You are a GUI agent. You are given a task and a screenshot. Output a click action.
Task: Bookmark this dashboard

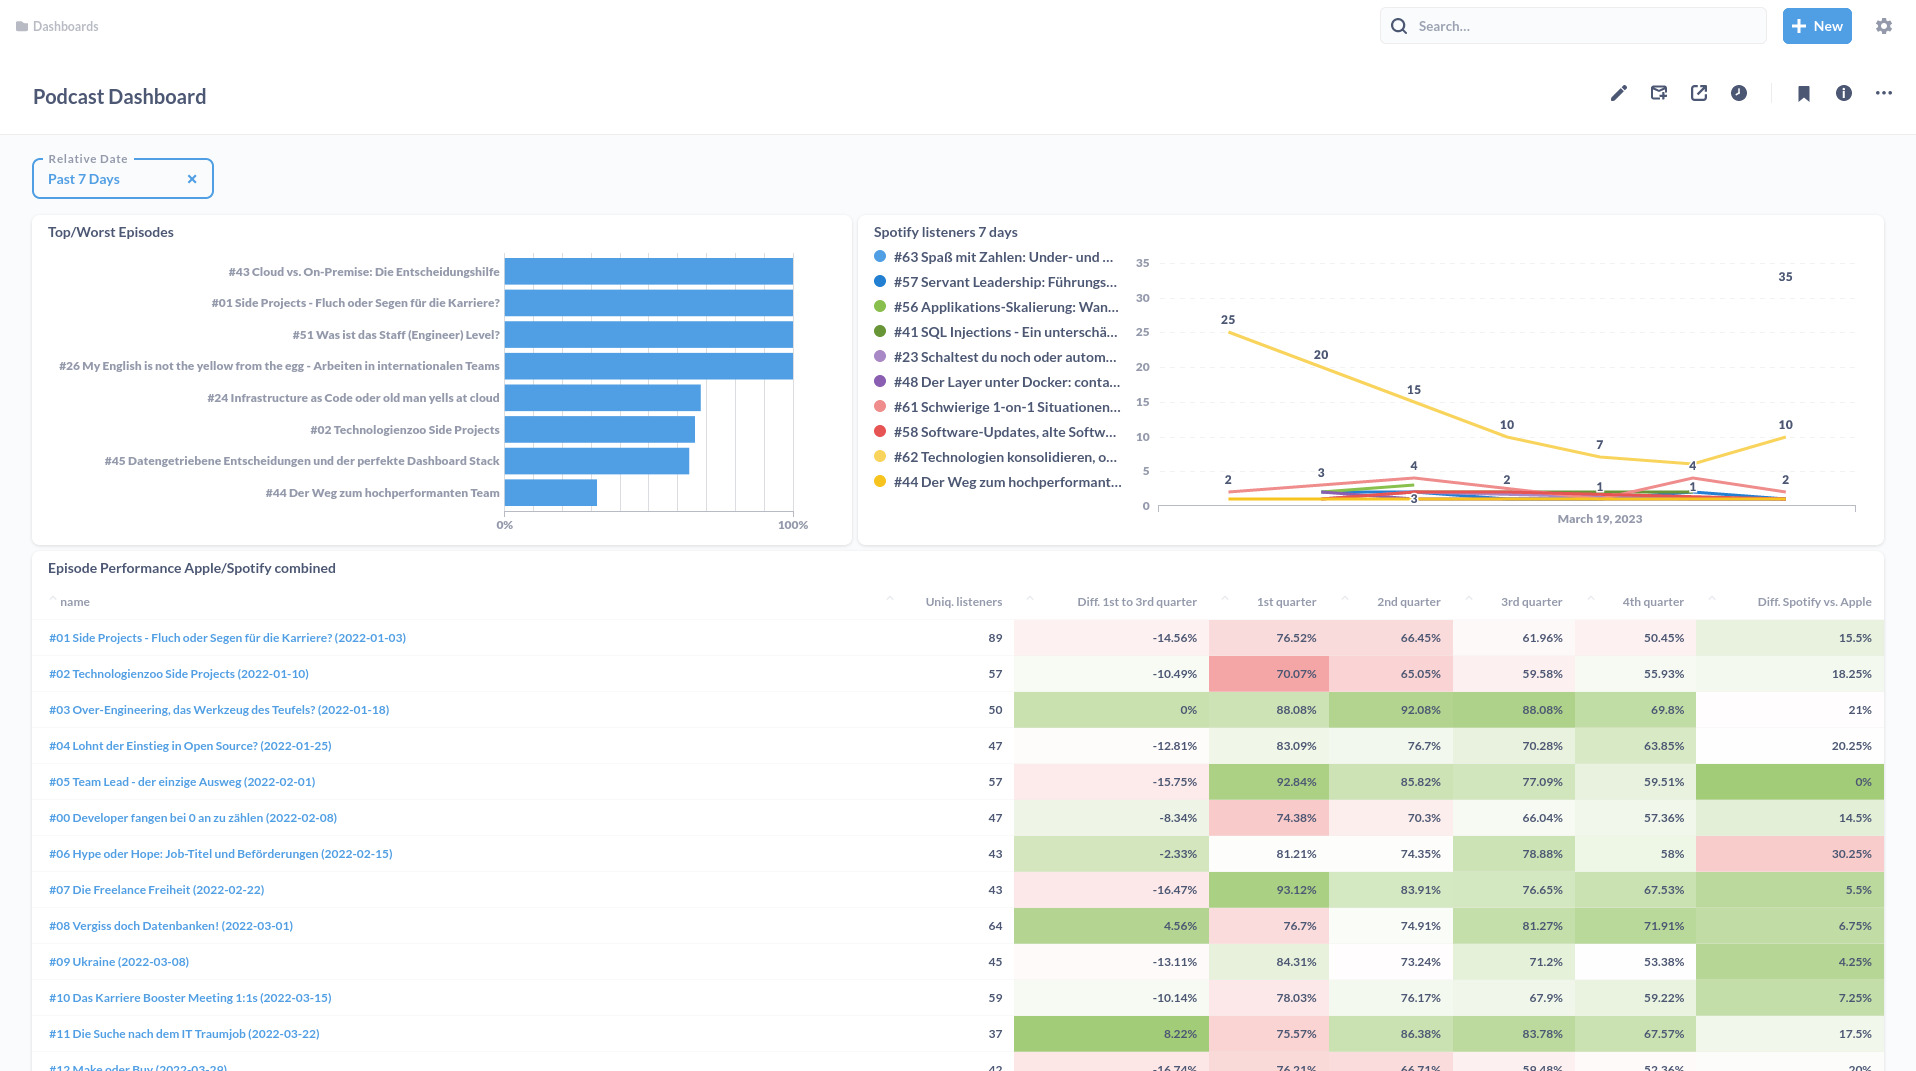(x=1803, y=93)
